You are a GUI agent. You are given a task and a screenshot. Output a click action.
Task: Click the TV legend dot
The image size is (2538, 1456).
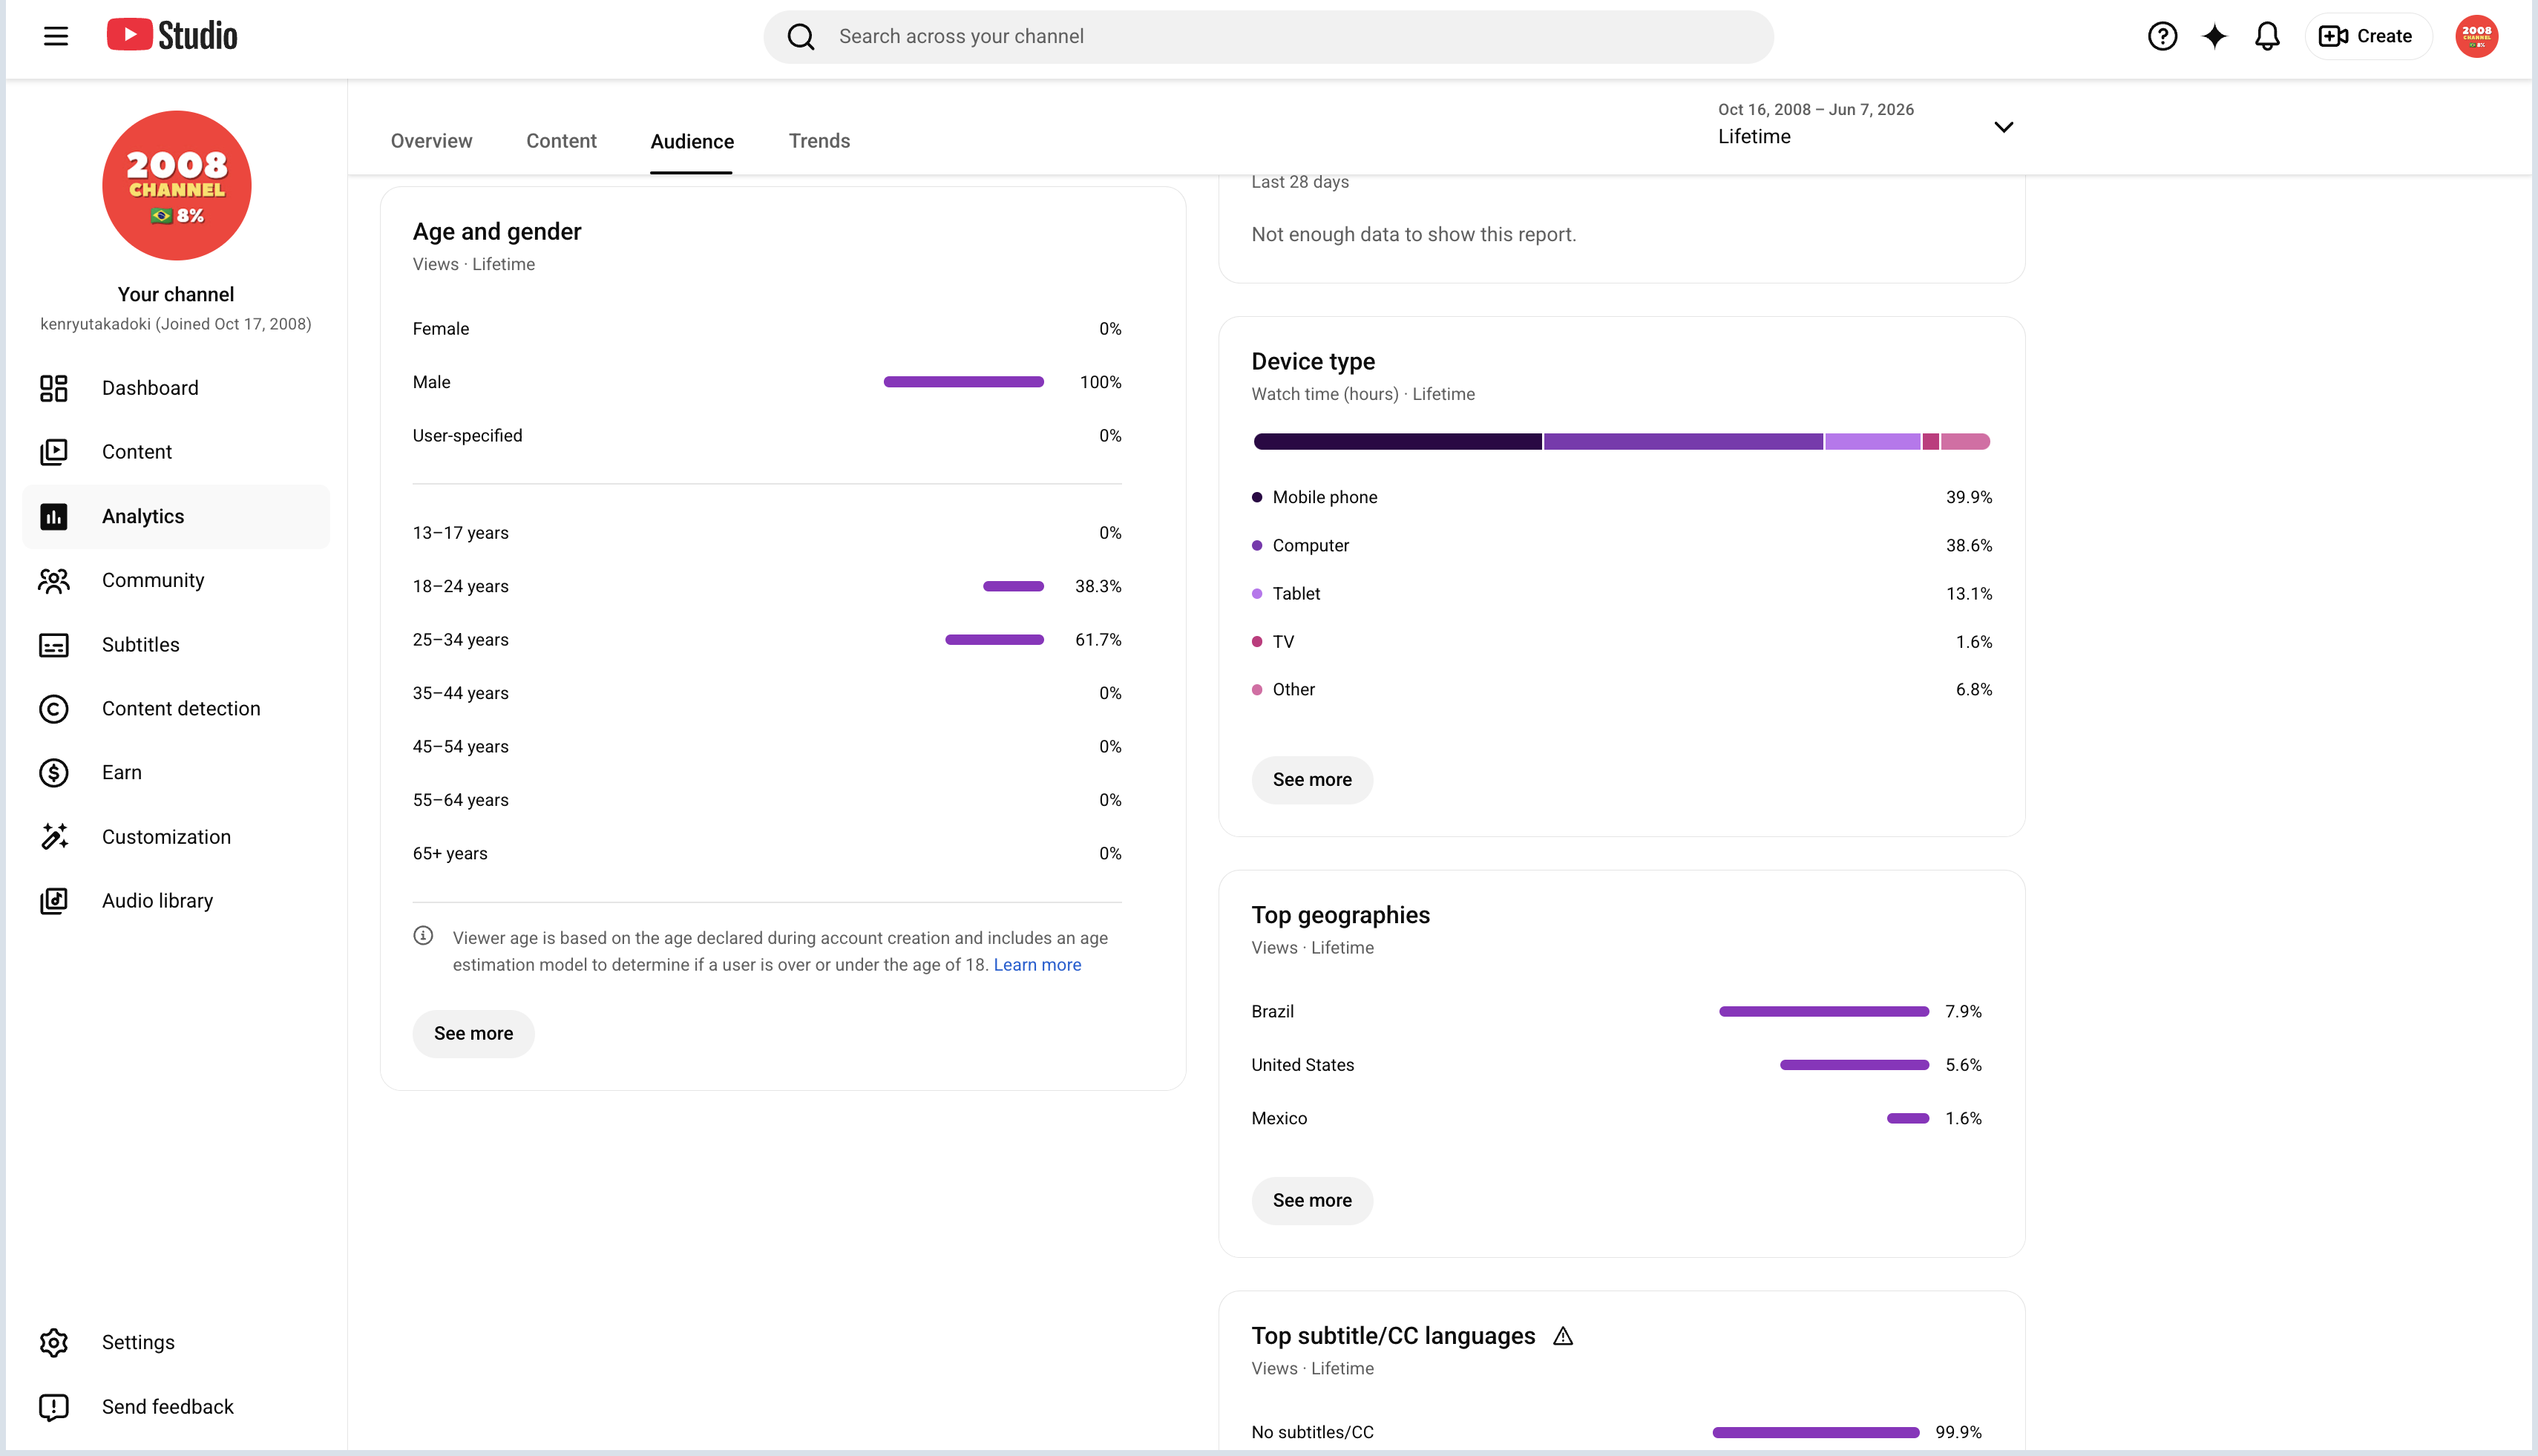[x=1257, y=642]
